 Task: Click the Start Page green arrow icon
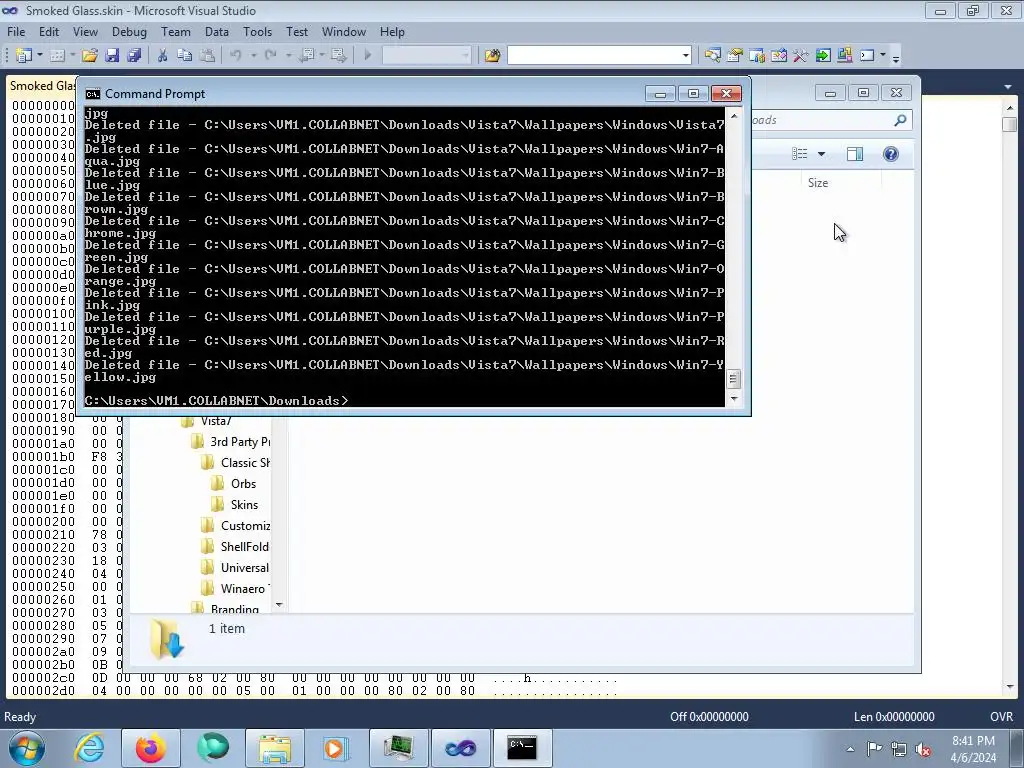pos(823,56)
